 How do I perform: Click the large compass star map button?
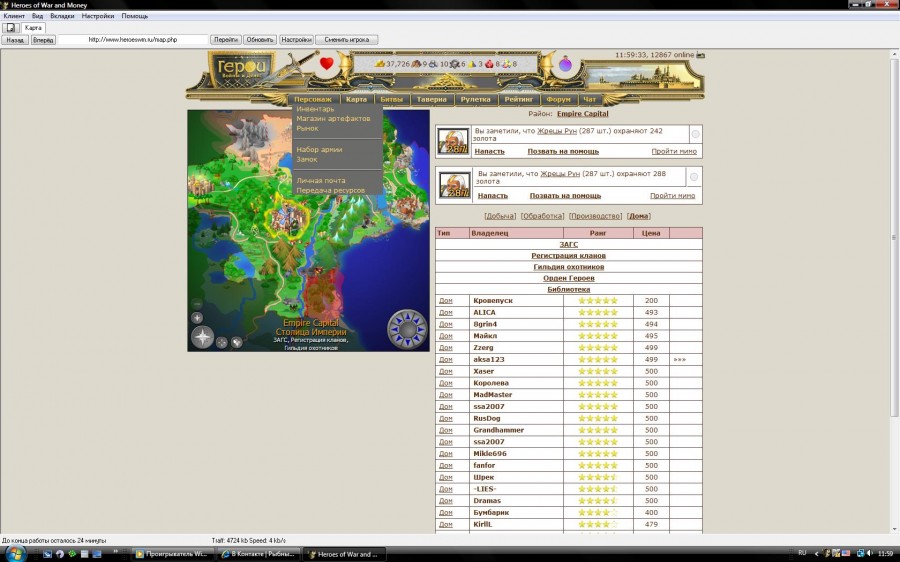coord(202,337)
